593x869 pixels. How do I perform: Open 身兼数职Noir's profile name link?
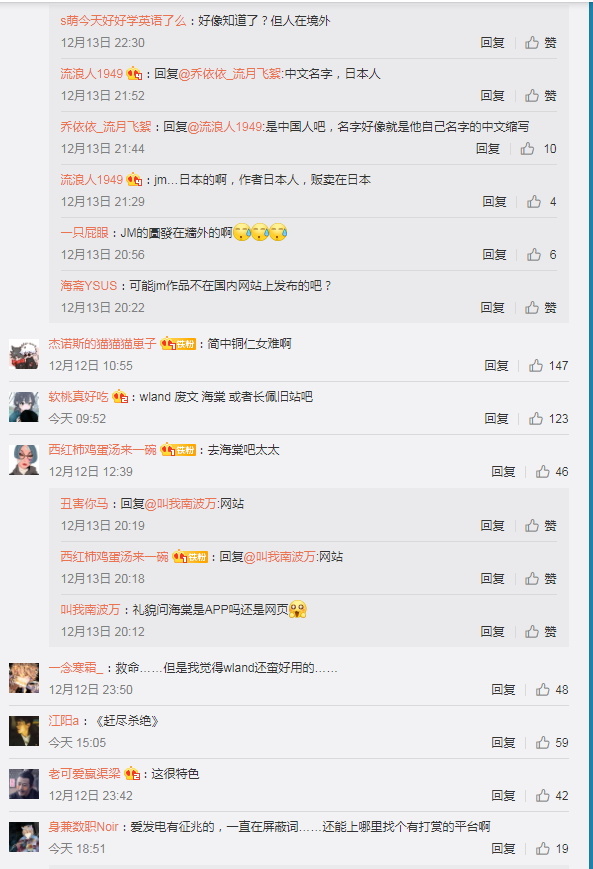pyautogui.click(x=83, y=827)
